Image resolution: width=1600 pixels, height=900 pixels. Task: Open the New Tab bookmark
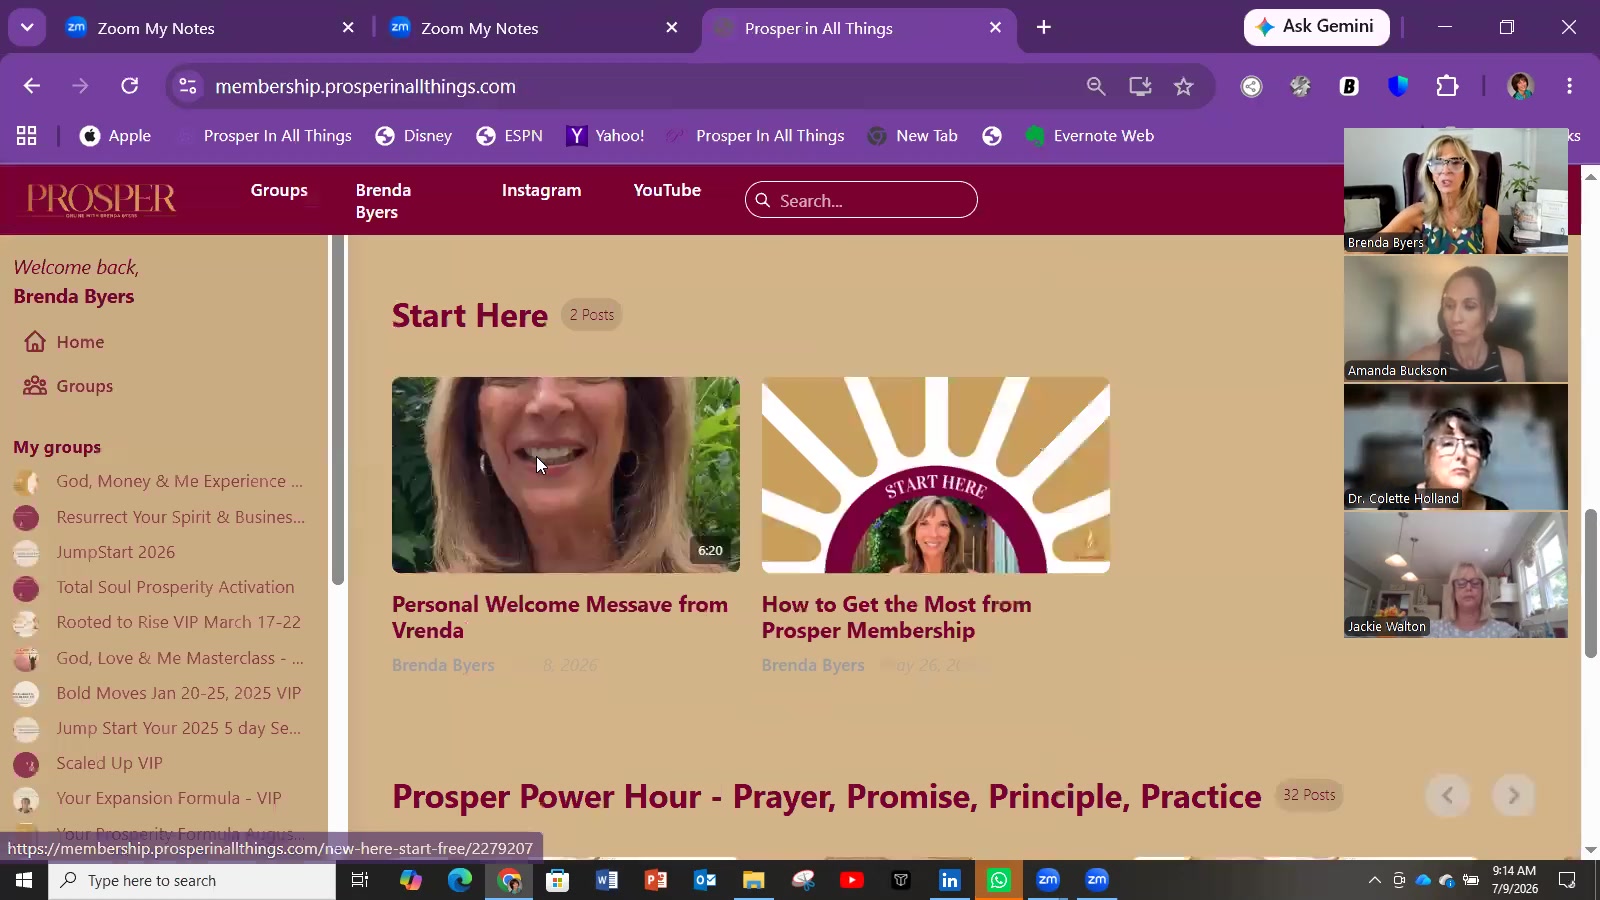pyautogui.click(x=912, y=136)
